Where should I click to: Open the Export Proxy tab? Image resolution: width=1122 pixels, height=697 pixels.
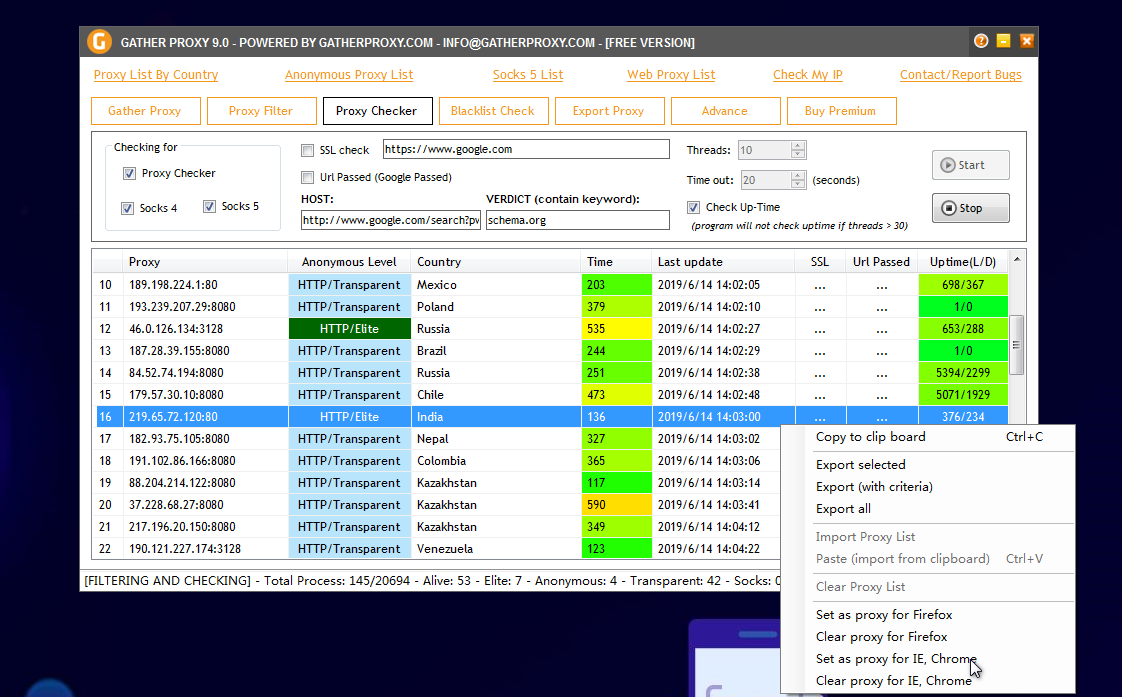click(610, 111)
